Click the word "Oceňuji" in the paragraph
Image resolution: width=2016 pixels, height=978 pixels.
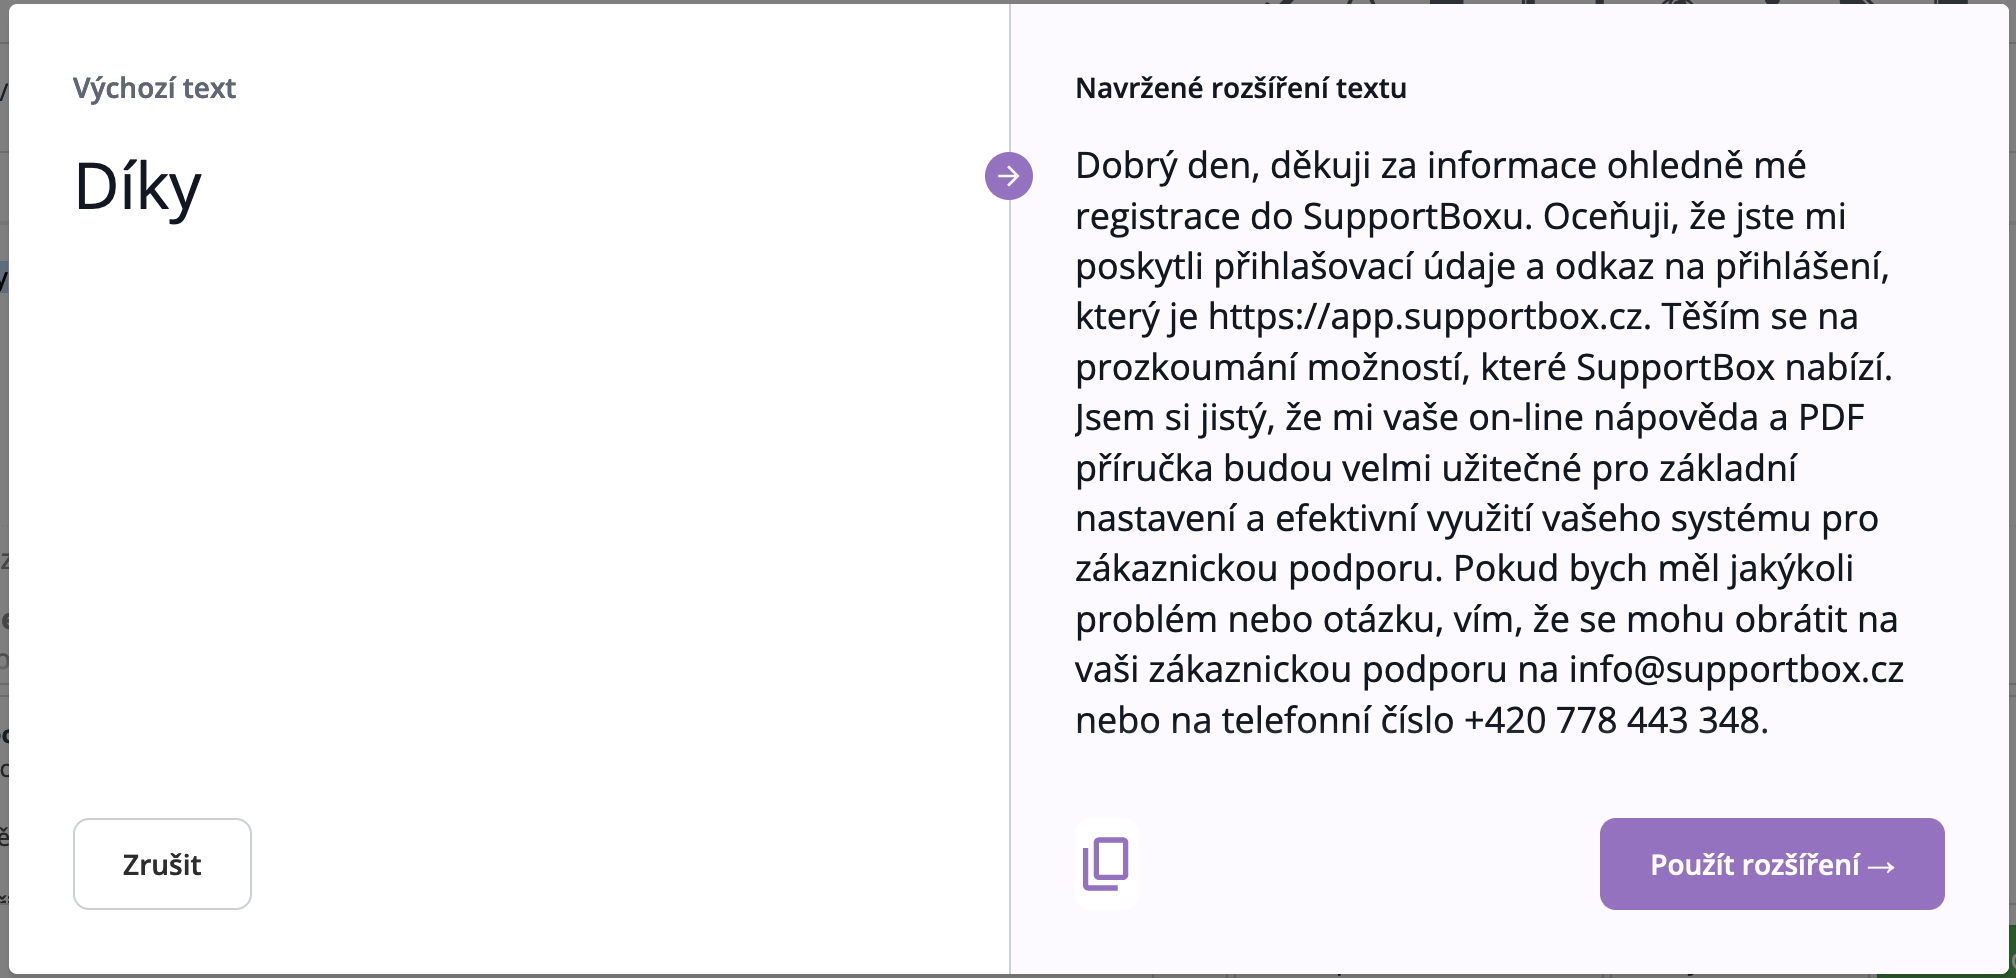pos(1609,216)
